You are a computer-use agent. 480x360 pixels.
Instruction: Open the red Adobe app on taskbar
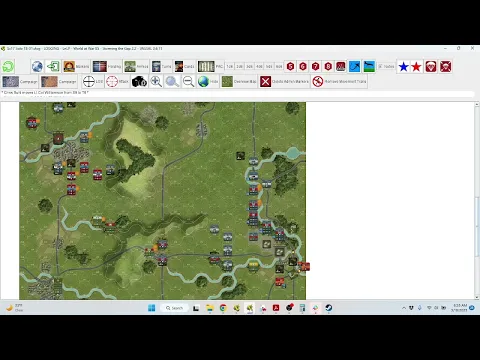click(276, 308)
